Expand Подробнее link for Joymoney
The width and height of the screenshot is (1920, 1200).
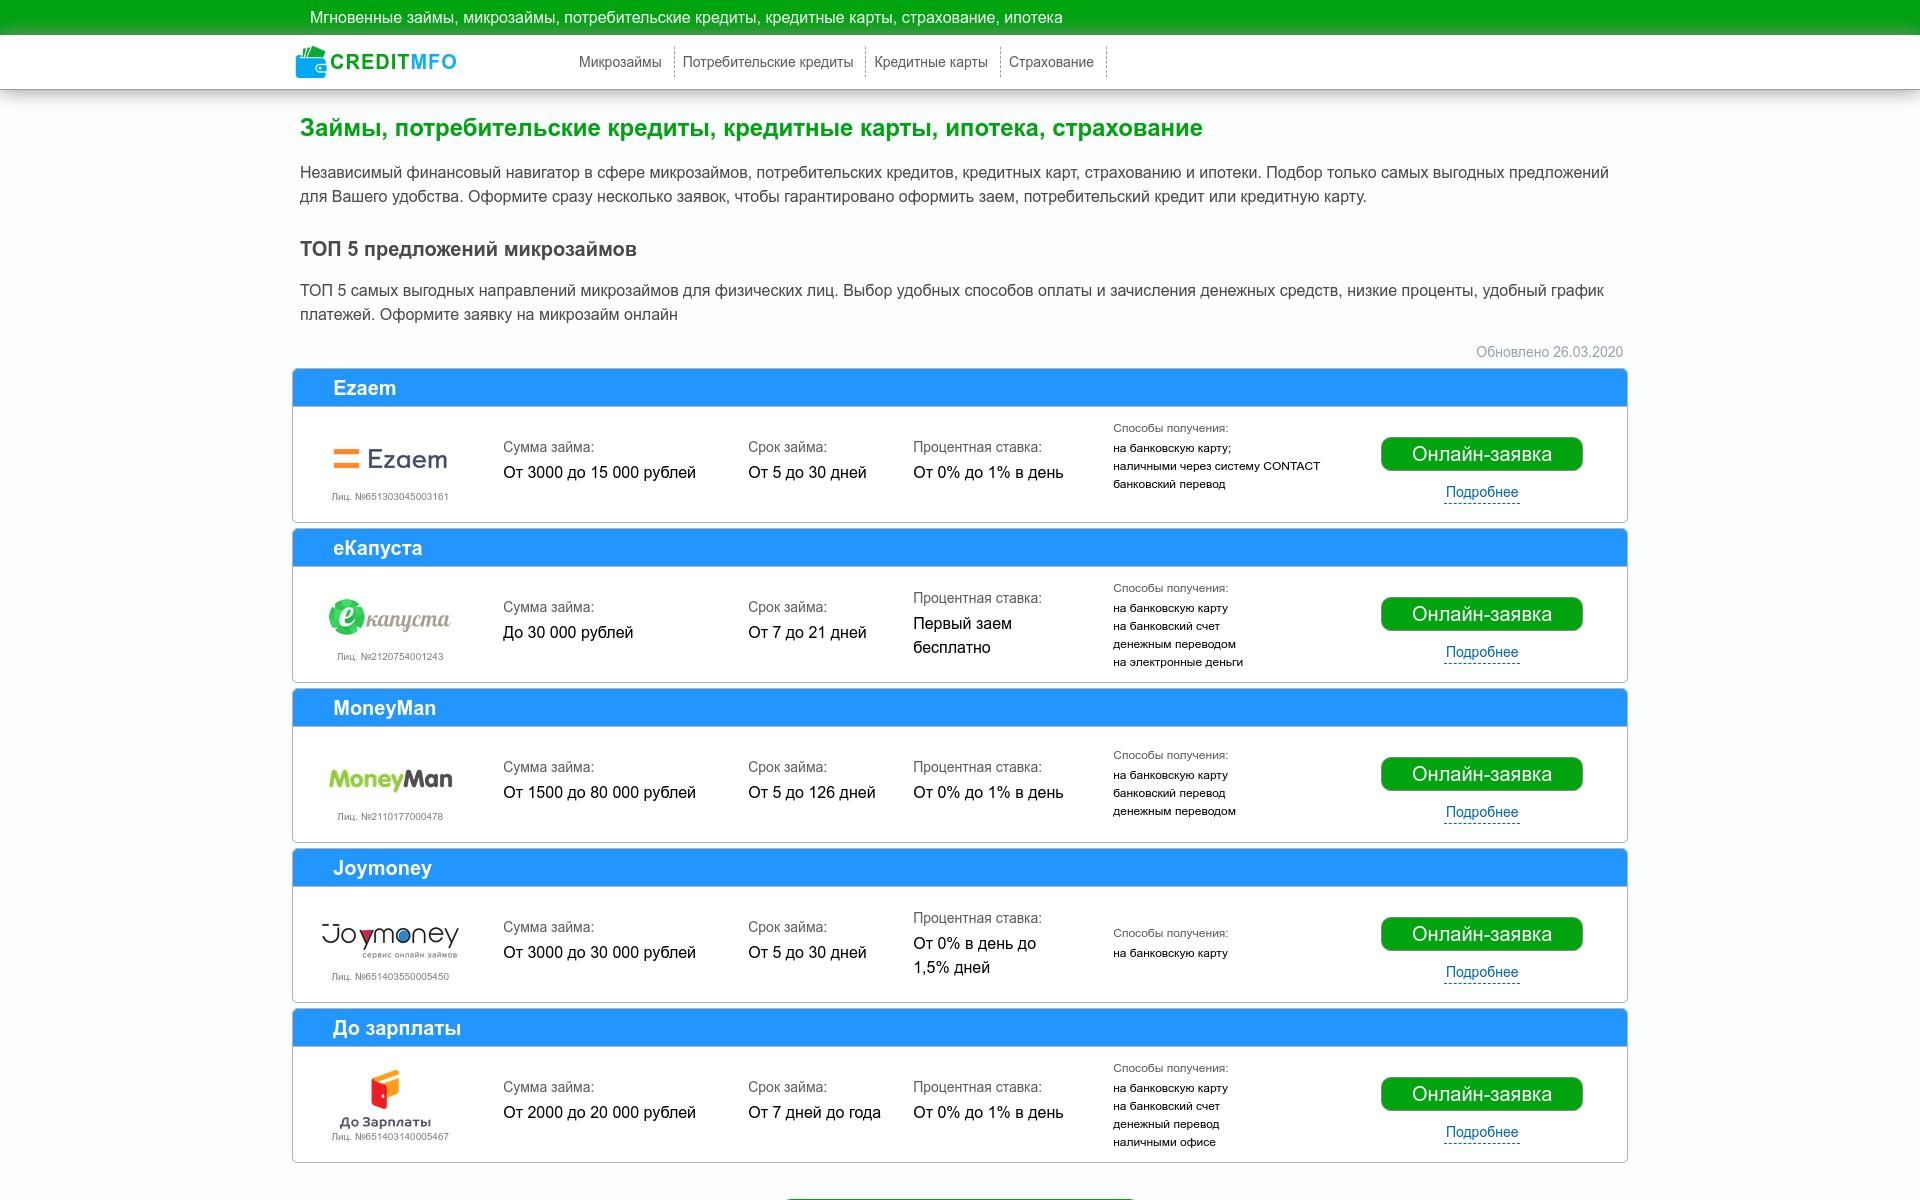tap(1481, 972)
